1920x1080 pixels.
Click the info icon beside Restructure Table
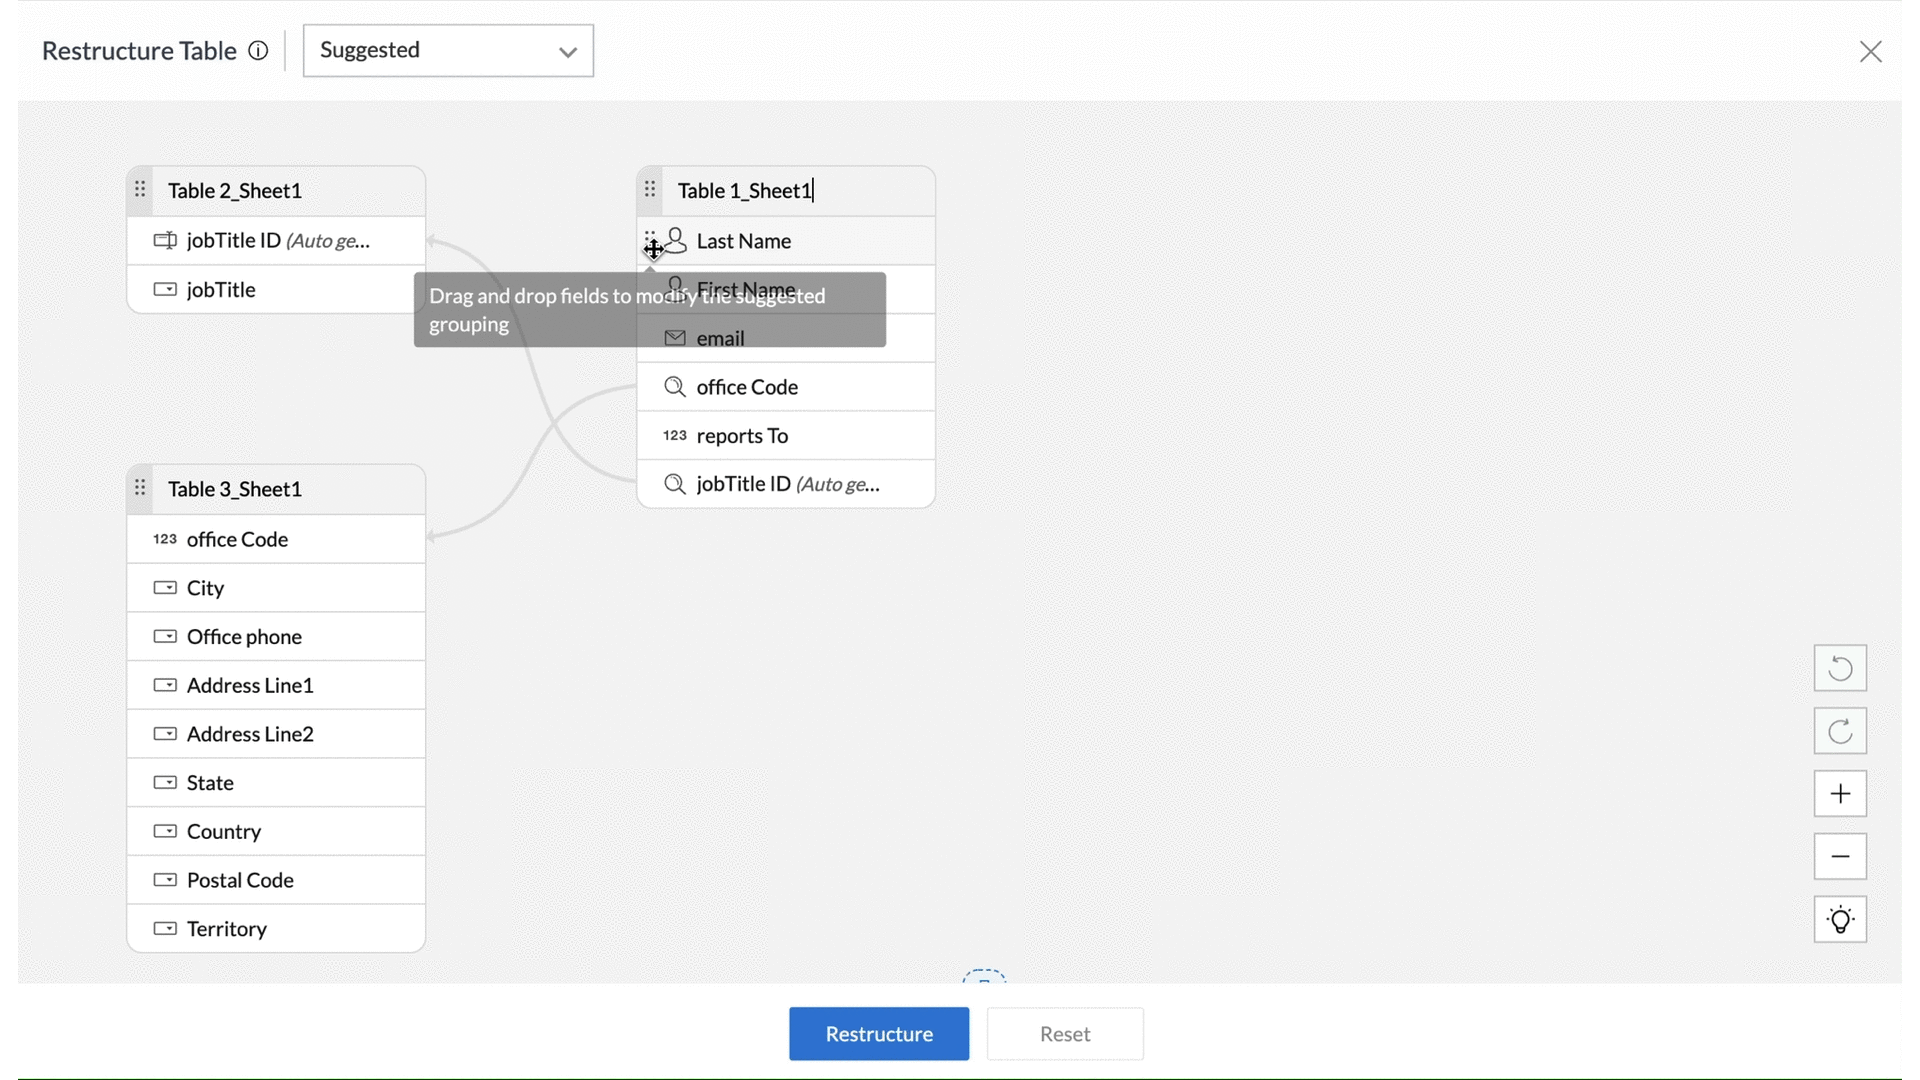pyautogui.click(x=258, y=51)
